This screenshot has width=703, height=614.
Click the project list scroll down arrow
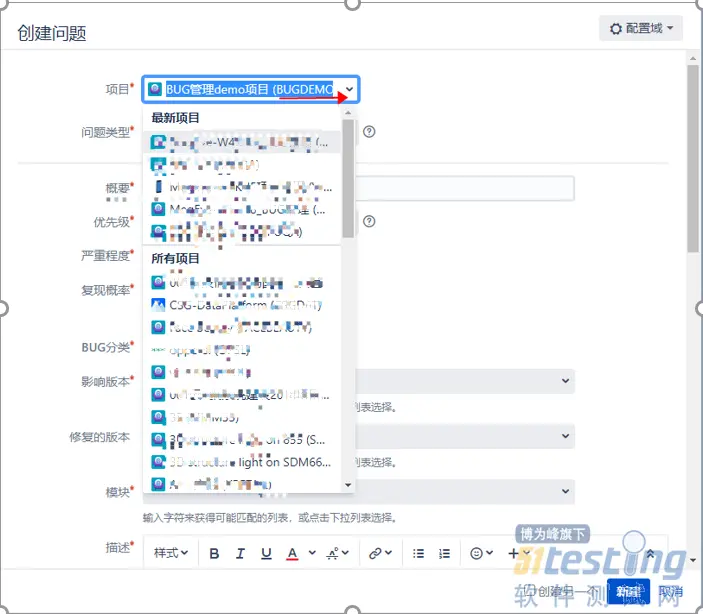[348, 485]
